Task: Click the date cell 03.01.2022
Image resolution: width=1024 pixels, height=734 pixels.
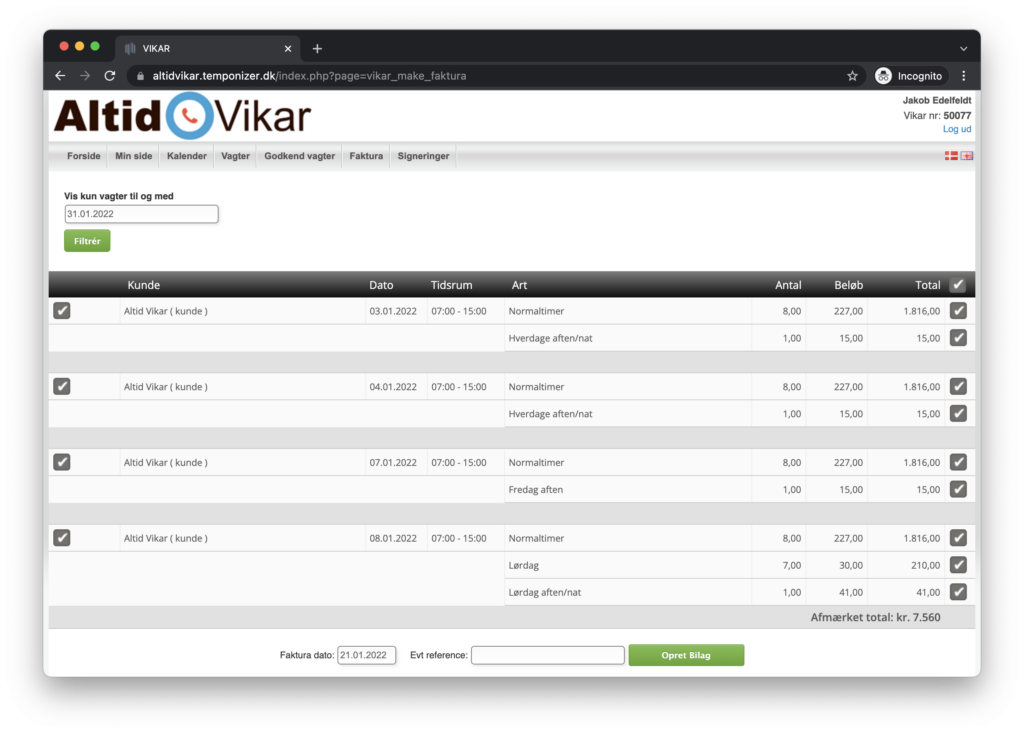Action: coord(393,311)
